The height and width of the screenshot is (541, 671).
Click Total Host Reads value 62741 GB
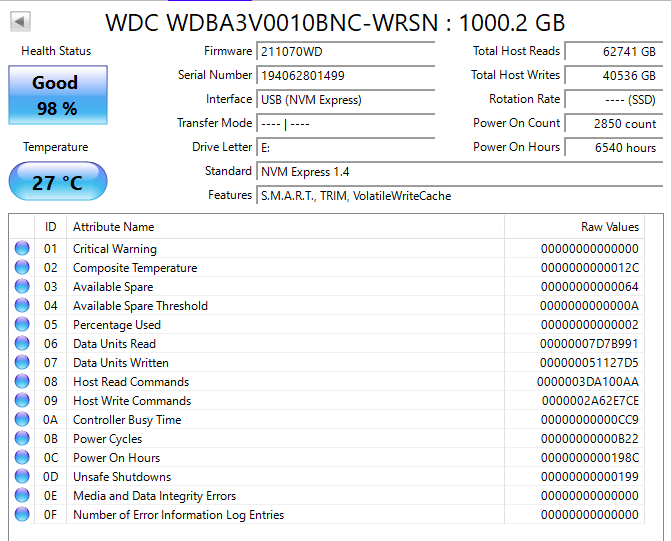tap(614, 51)
